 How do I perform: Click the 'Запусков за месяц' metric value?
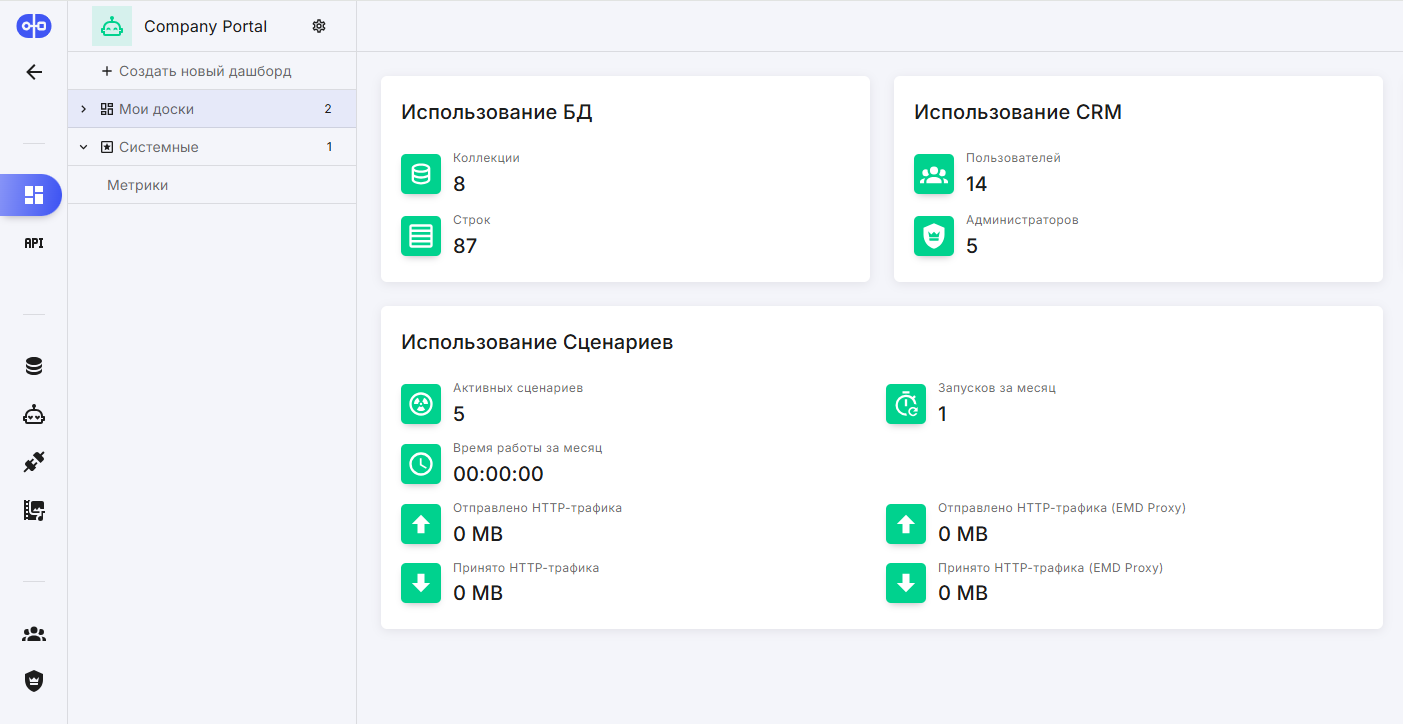pos(941,413)
